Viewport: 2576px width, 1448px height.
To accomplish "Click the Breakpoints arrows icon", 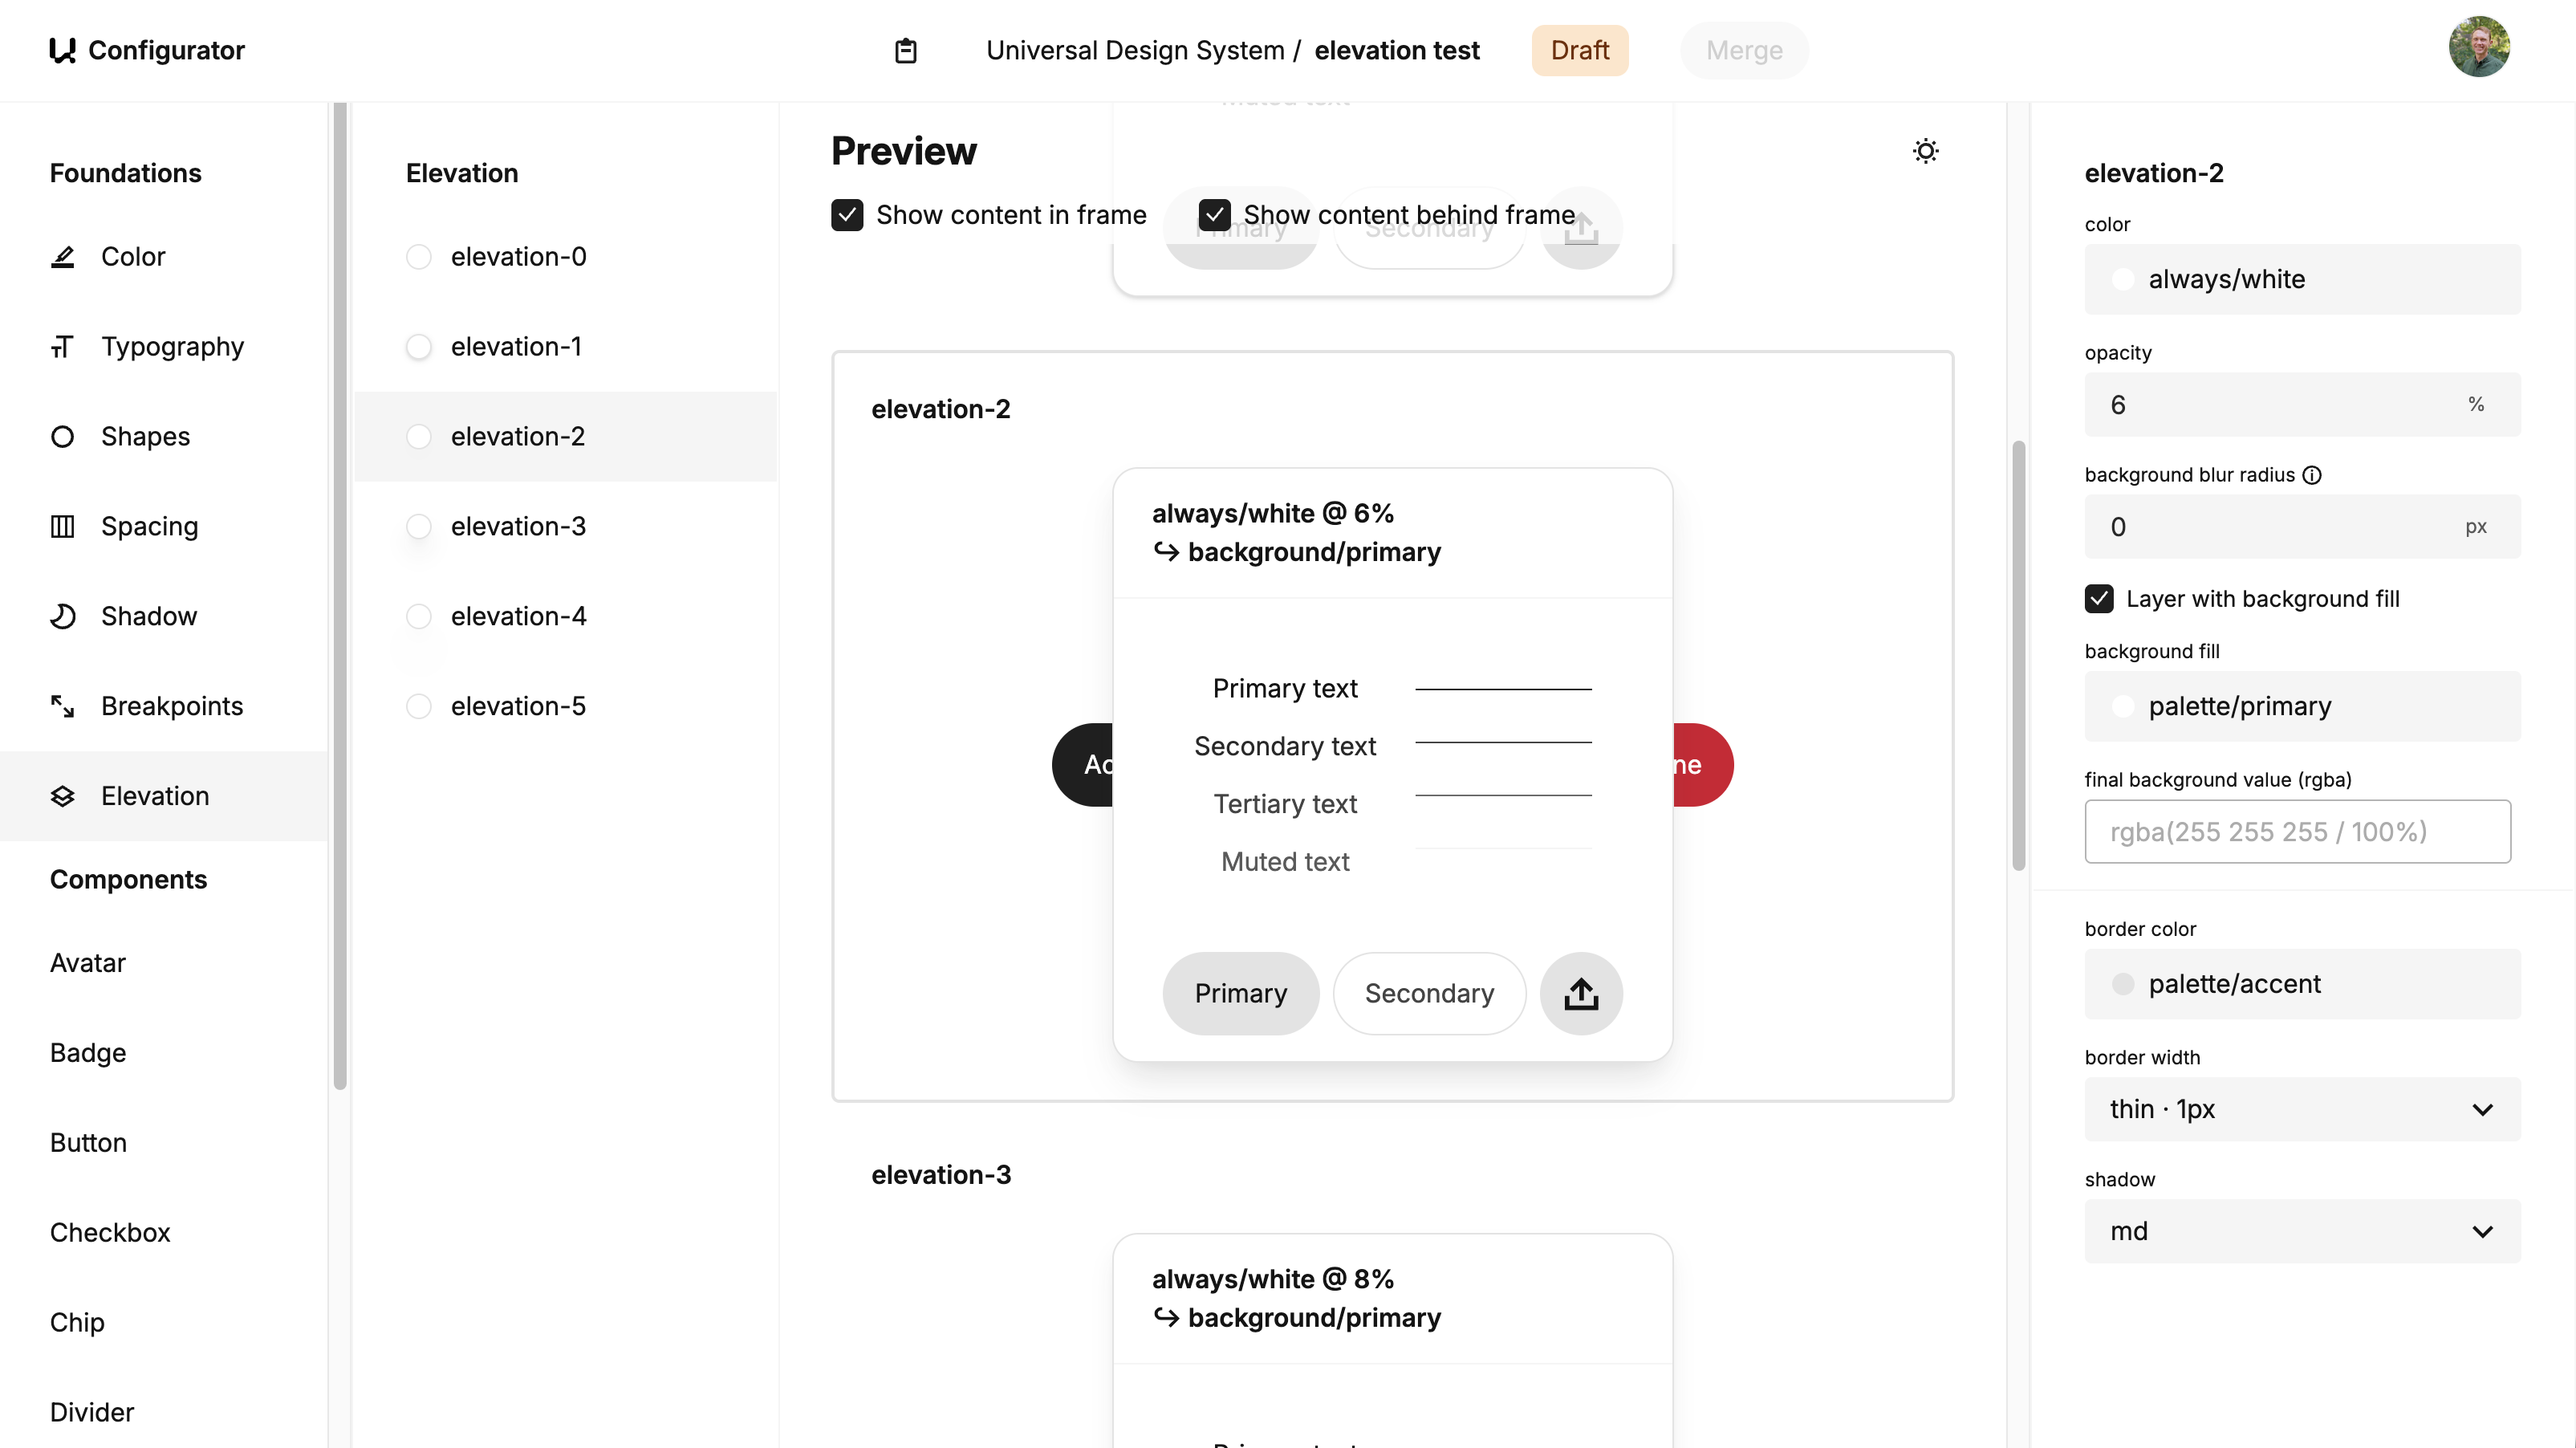I will tap(62, 706).
